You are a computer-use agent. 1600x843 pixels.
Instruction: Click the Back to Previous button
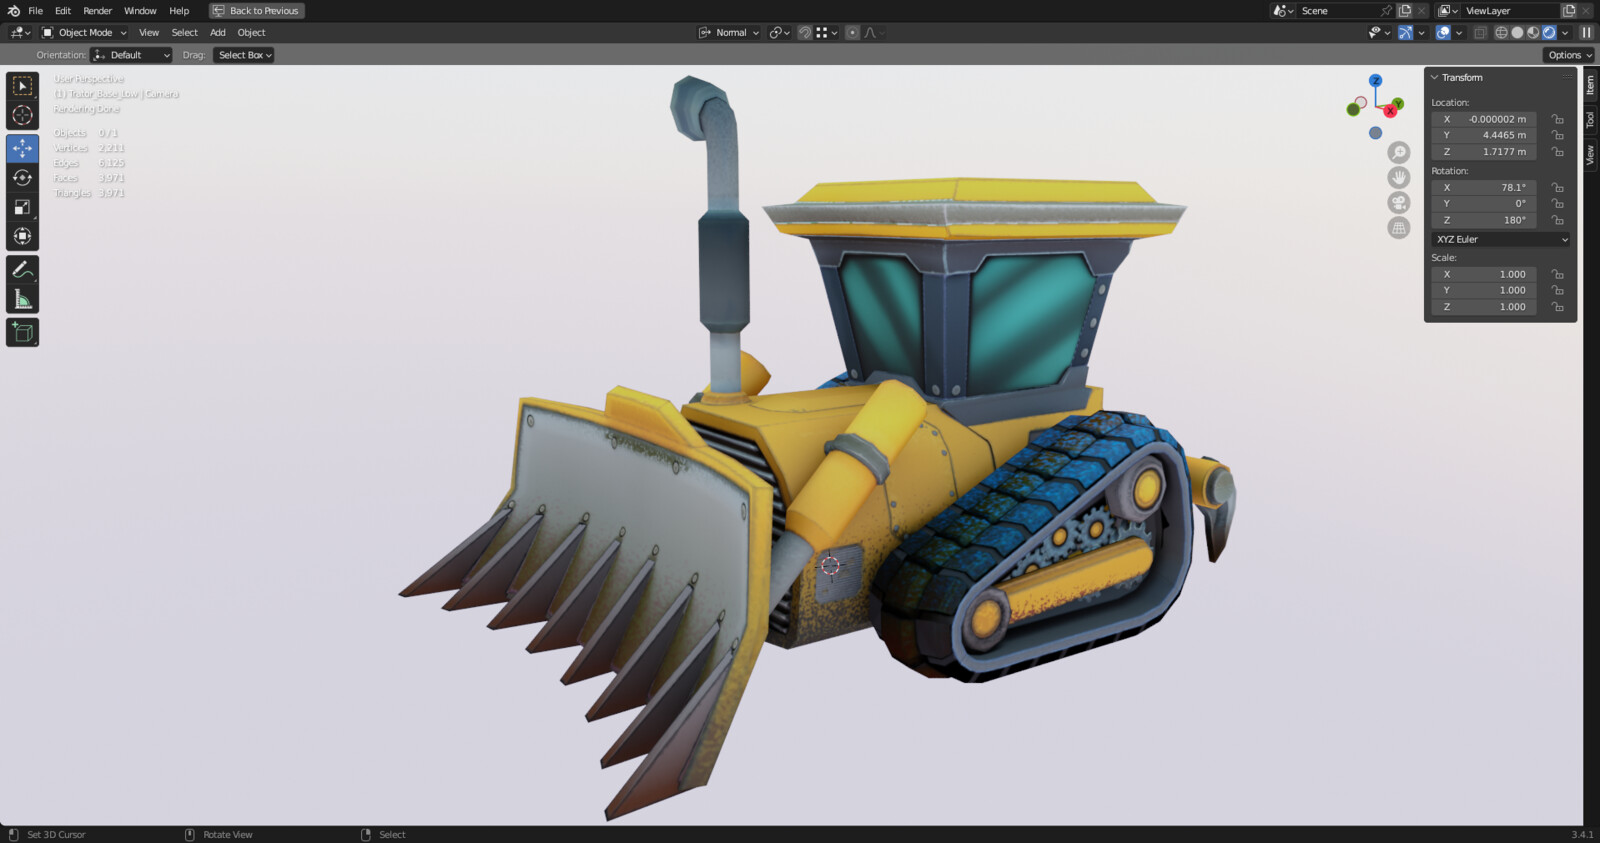[257, 11]
